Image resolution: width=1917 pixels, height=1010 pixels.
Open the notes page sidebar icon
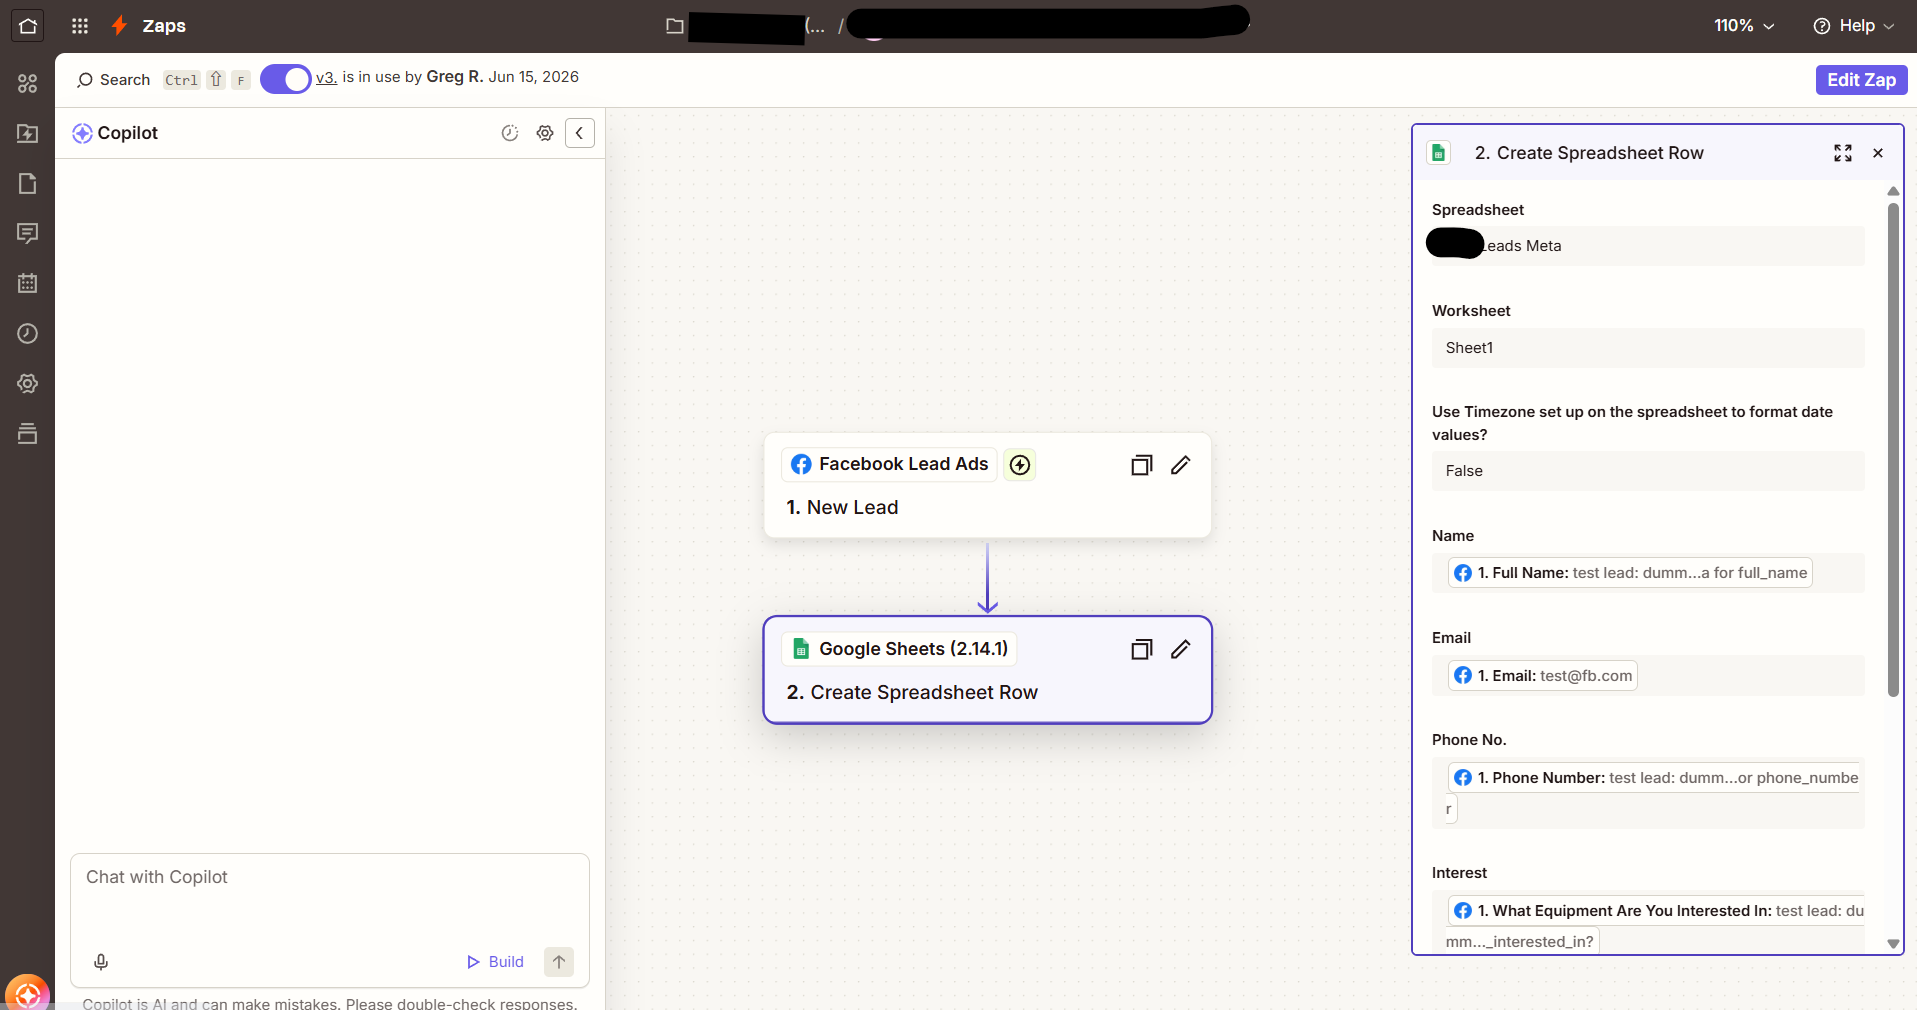pyautogui.click(x=28, y=184)
